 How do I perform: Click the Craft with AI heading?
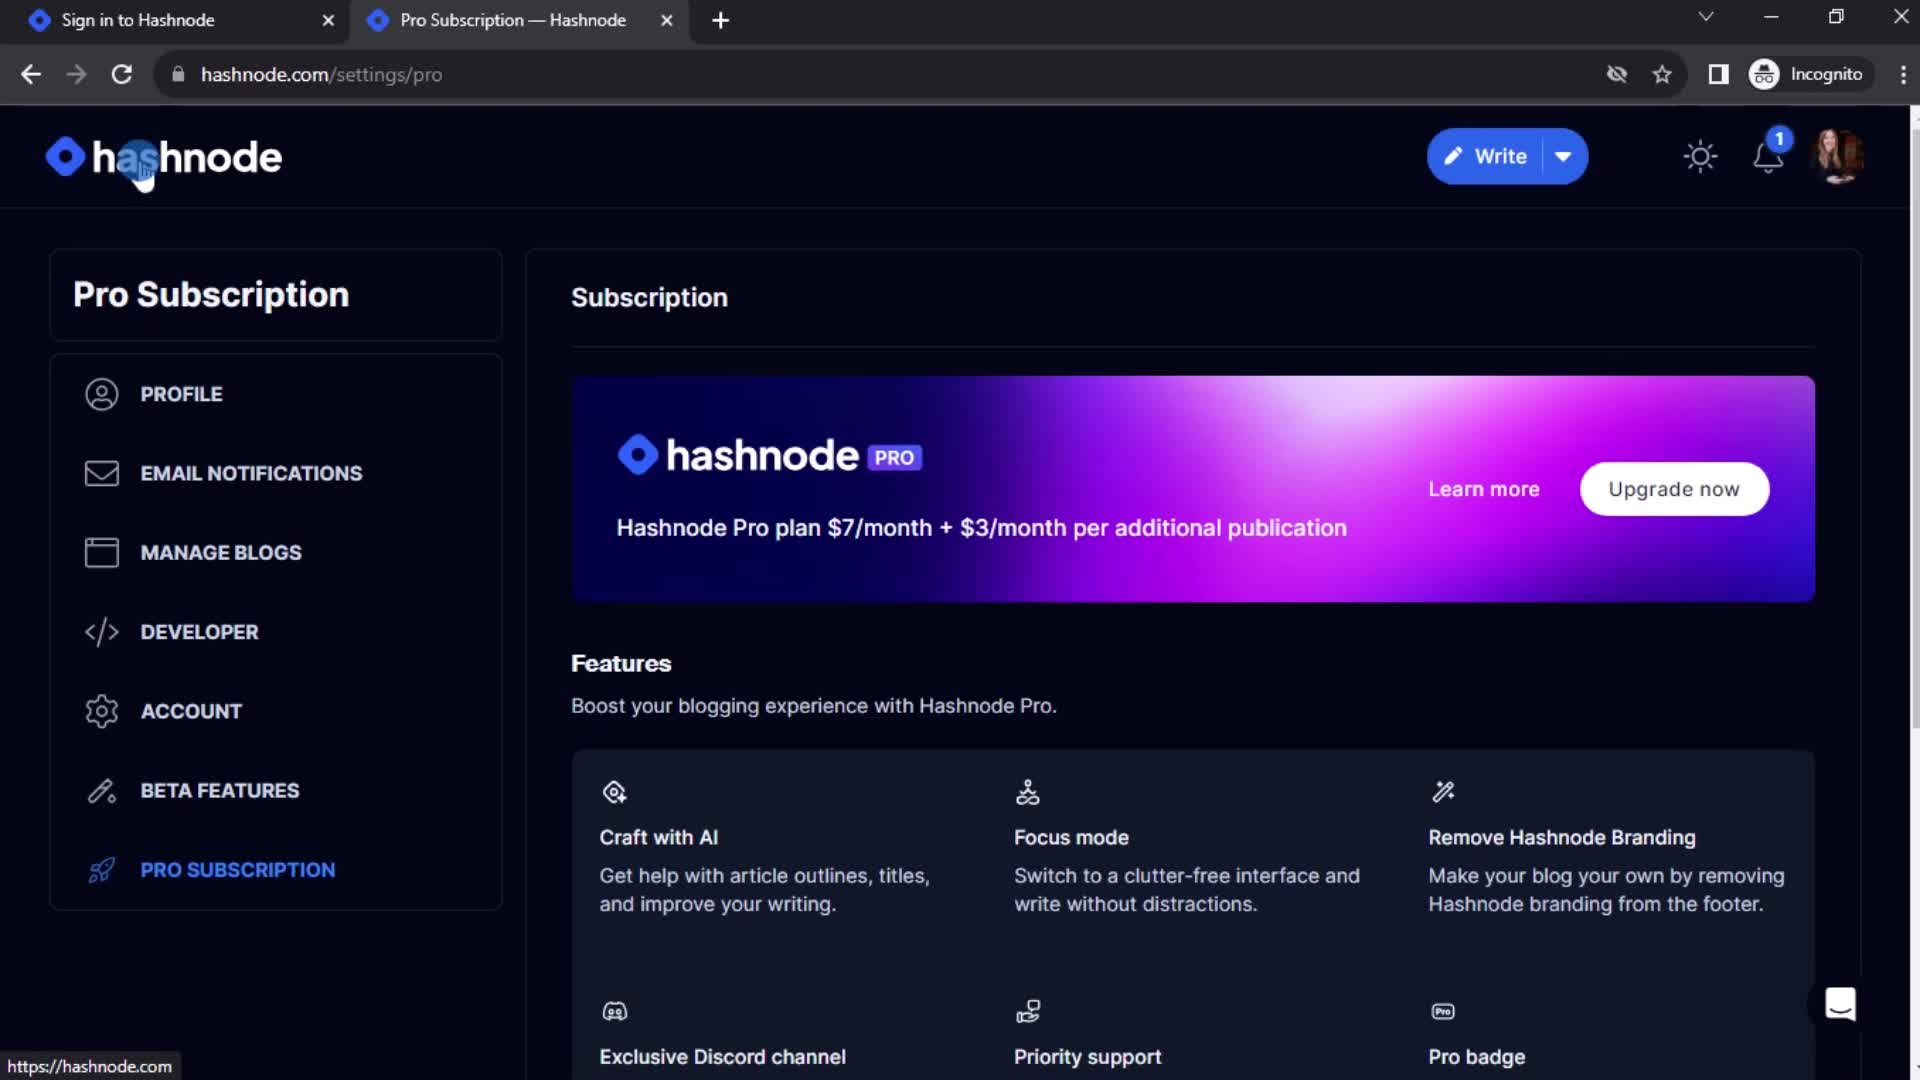click(x=658, y=838)
